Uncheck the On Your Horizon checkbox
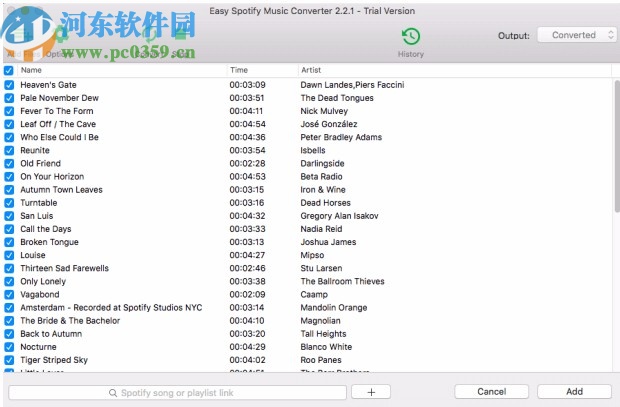 pyautogui.click(x=9, y=176)
